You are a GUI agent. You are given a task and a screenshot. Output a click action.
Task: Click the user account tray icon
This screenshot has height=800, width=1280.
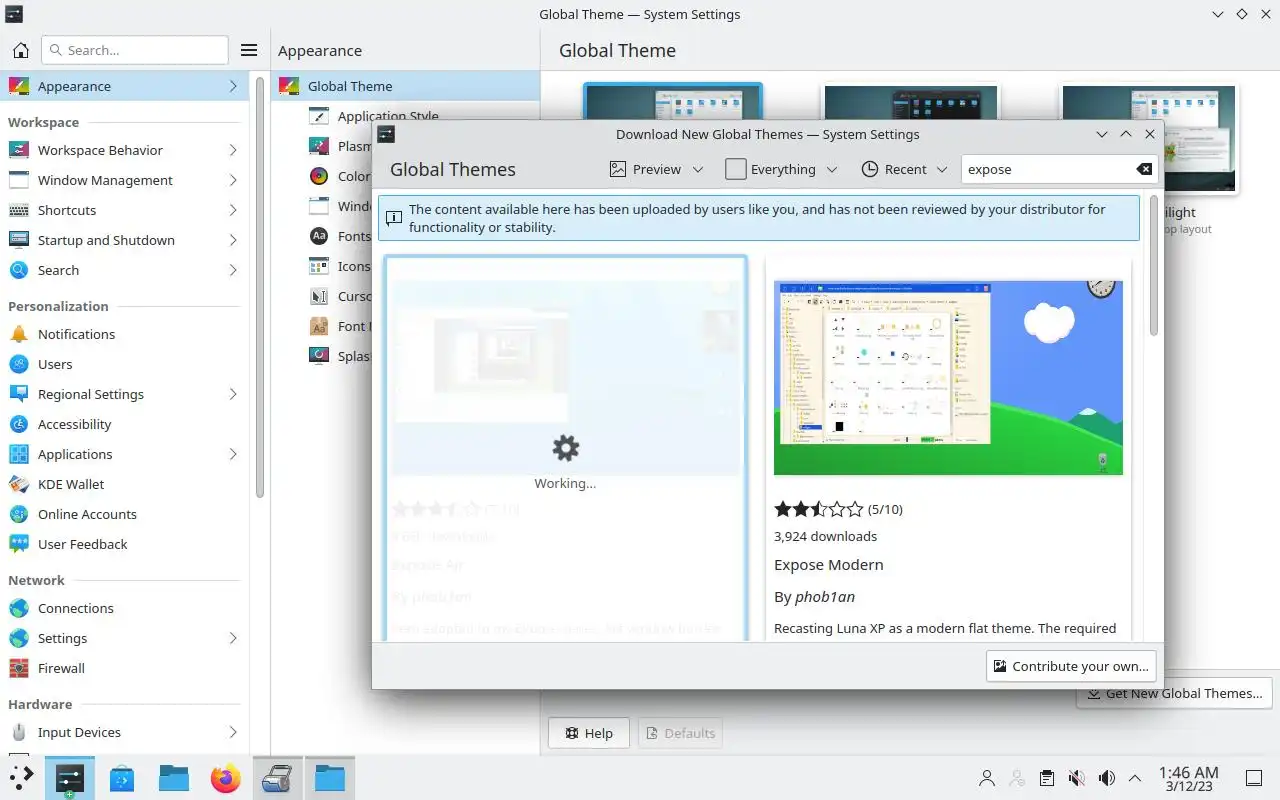click(987, 778)
